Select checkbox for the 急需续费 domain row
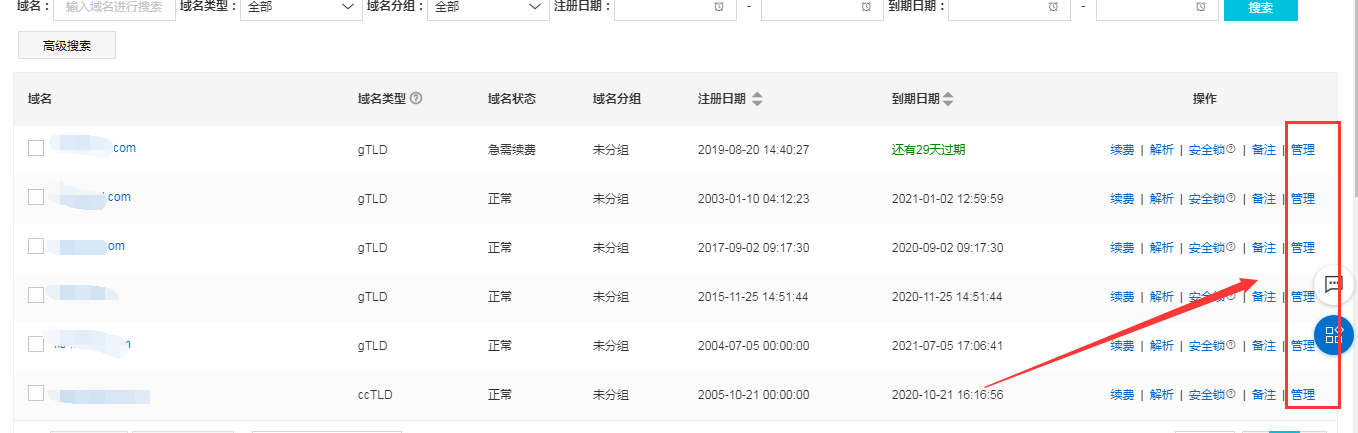Image resolution: width=1358 pixels, height=433 pixels. [x=36, y=148]
